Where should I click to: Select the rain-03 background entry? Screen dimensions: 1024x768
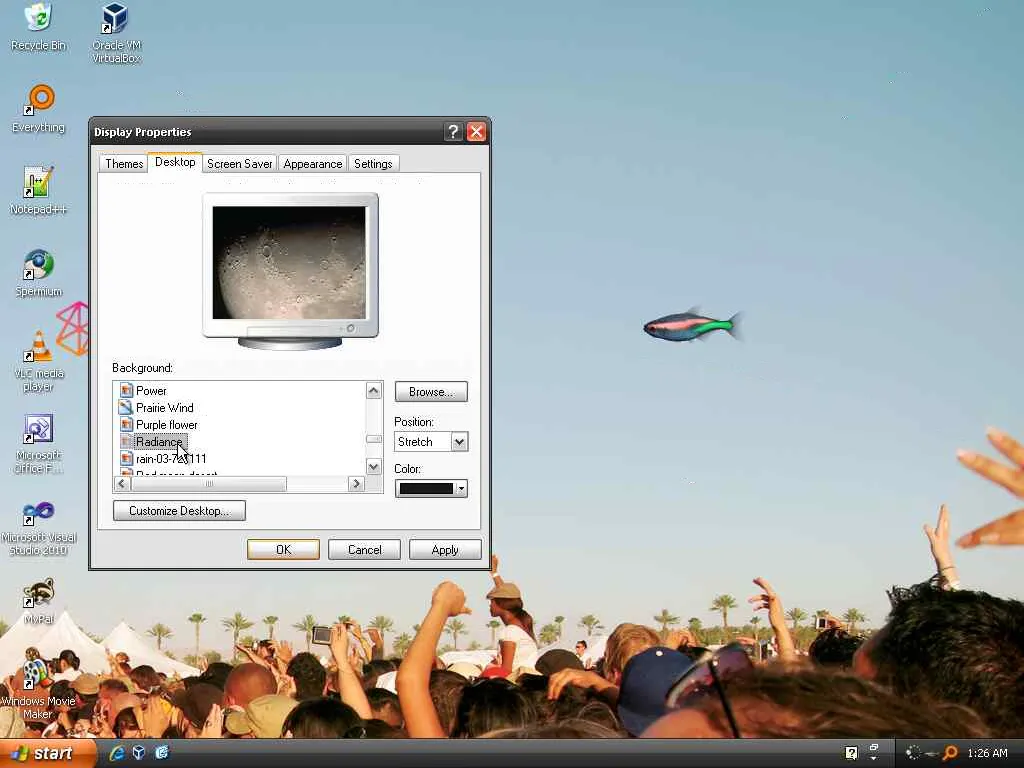[171, 458]
